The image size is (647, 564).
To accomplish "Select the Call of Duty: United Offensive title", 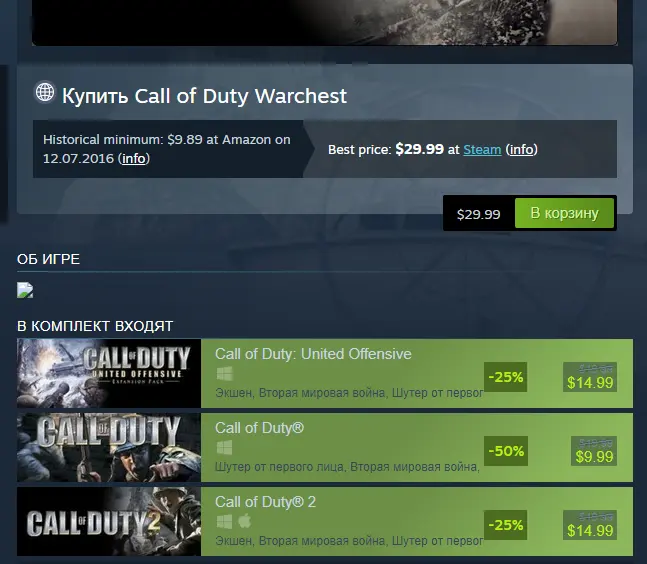I will coord(313,354).
